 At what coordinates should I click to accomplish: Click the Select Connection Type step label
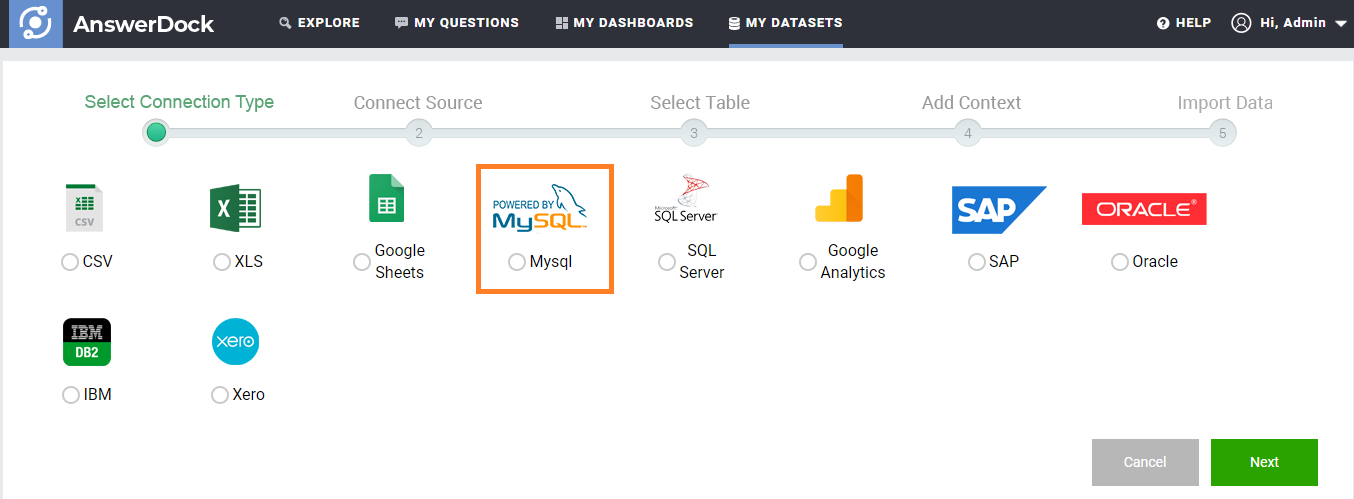pos(179,102)
